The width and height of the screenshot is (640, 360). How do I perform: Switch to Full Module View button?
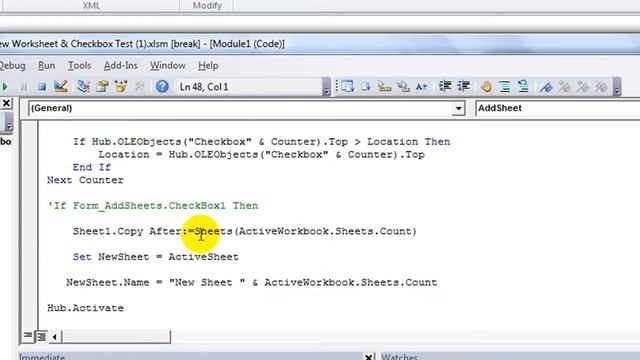(41, 336)
